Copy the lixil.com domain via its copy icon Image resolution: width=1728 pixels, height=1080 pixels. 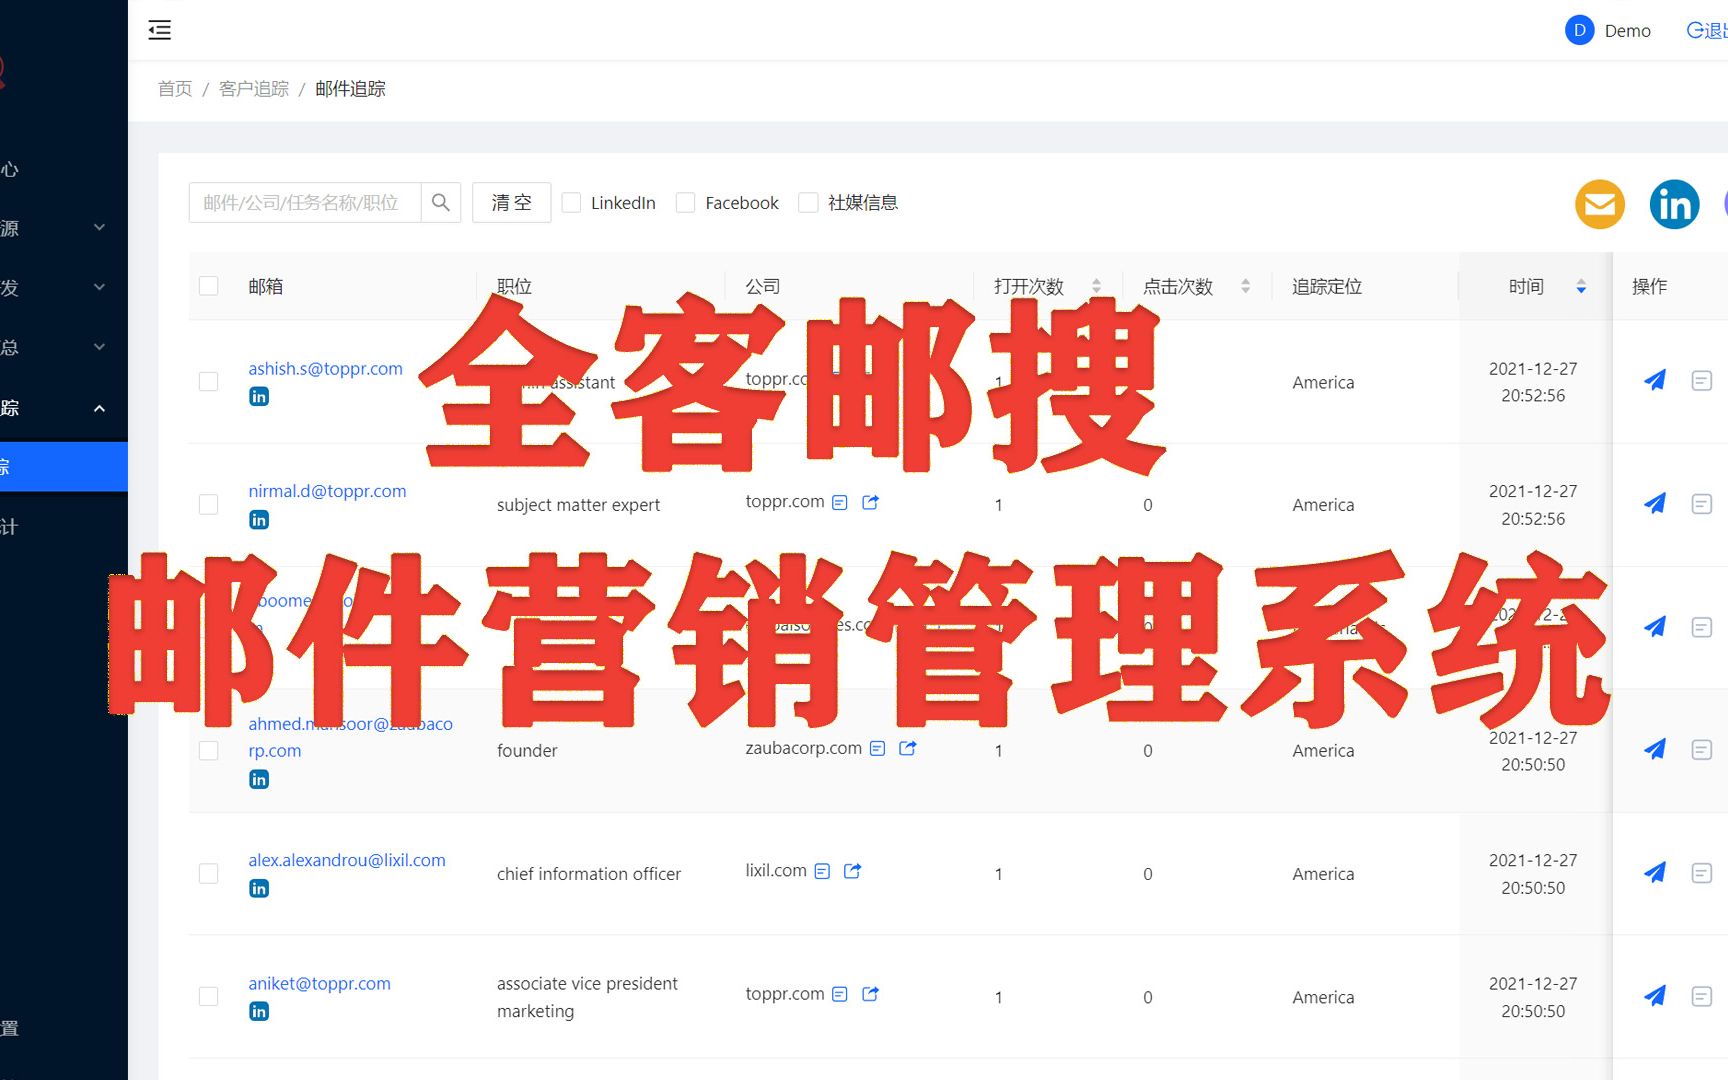pos(821,870)
